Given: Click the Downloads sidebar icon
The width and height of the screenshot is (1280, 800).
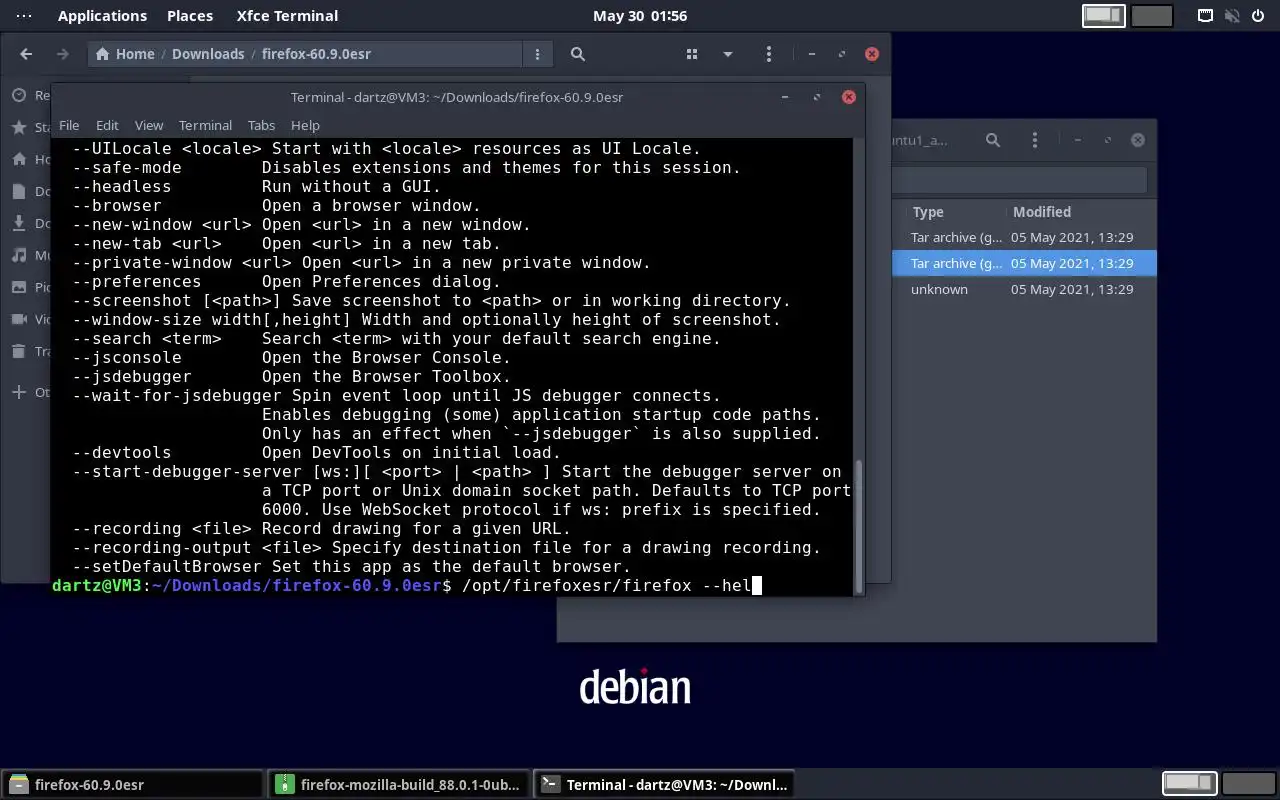Looking at the screenshot, I should pyautogui.click(x=19, y=223).
